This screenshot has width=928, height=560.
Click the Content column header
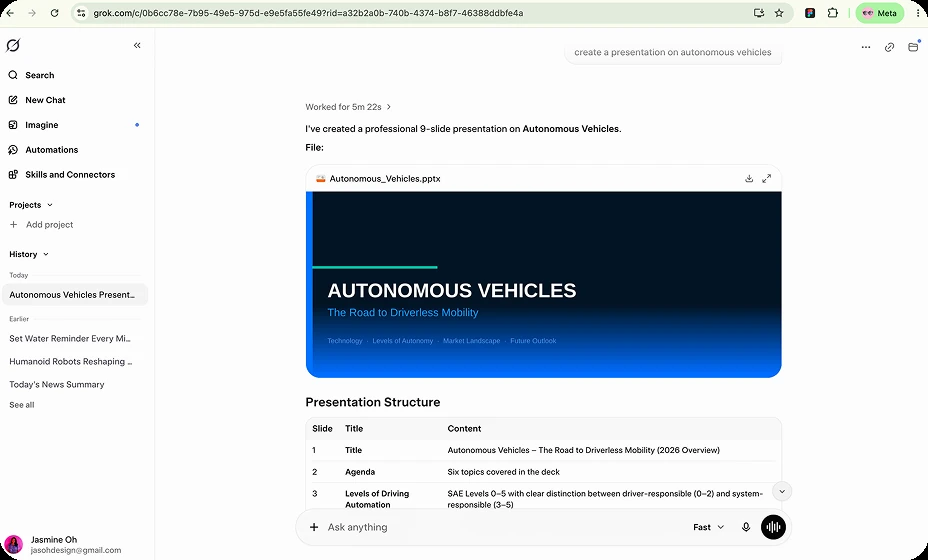point(464,429)
